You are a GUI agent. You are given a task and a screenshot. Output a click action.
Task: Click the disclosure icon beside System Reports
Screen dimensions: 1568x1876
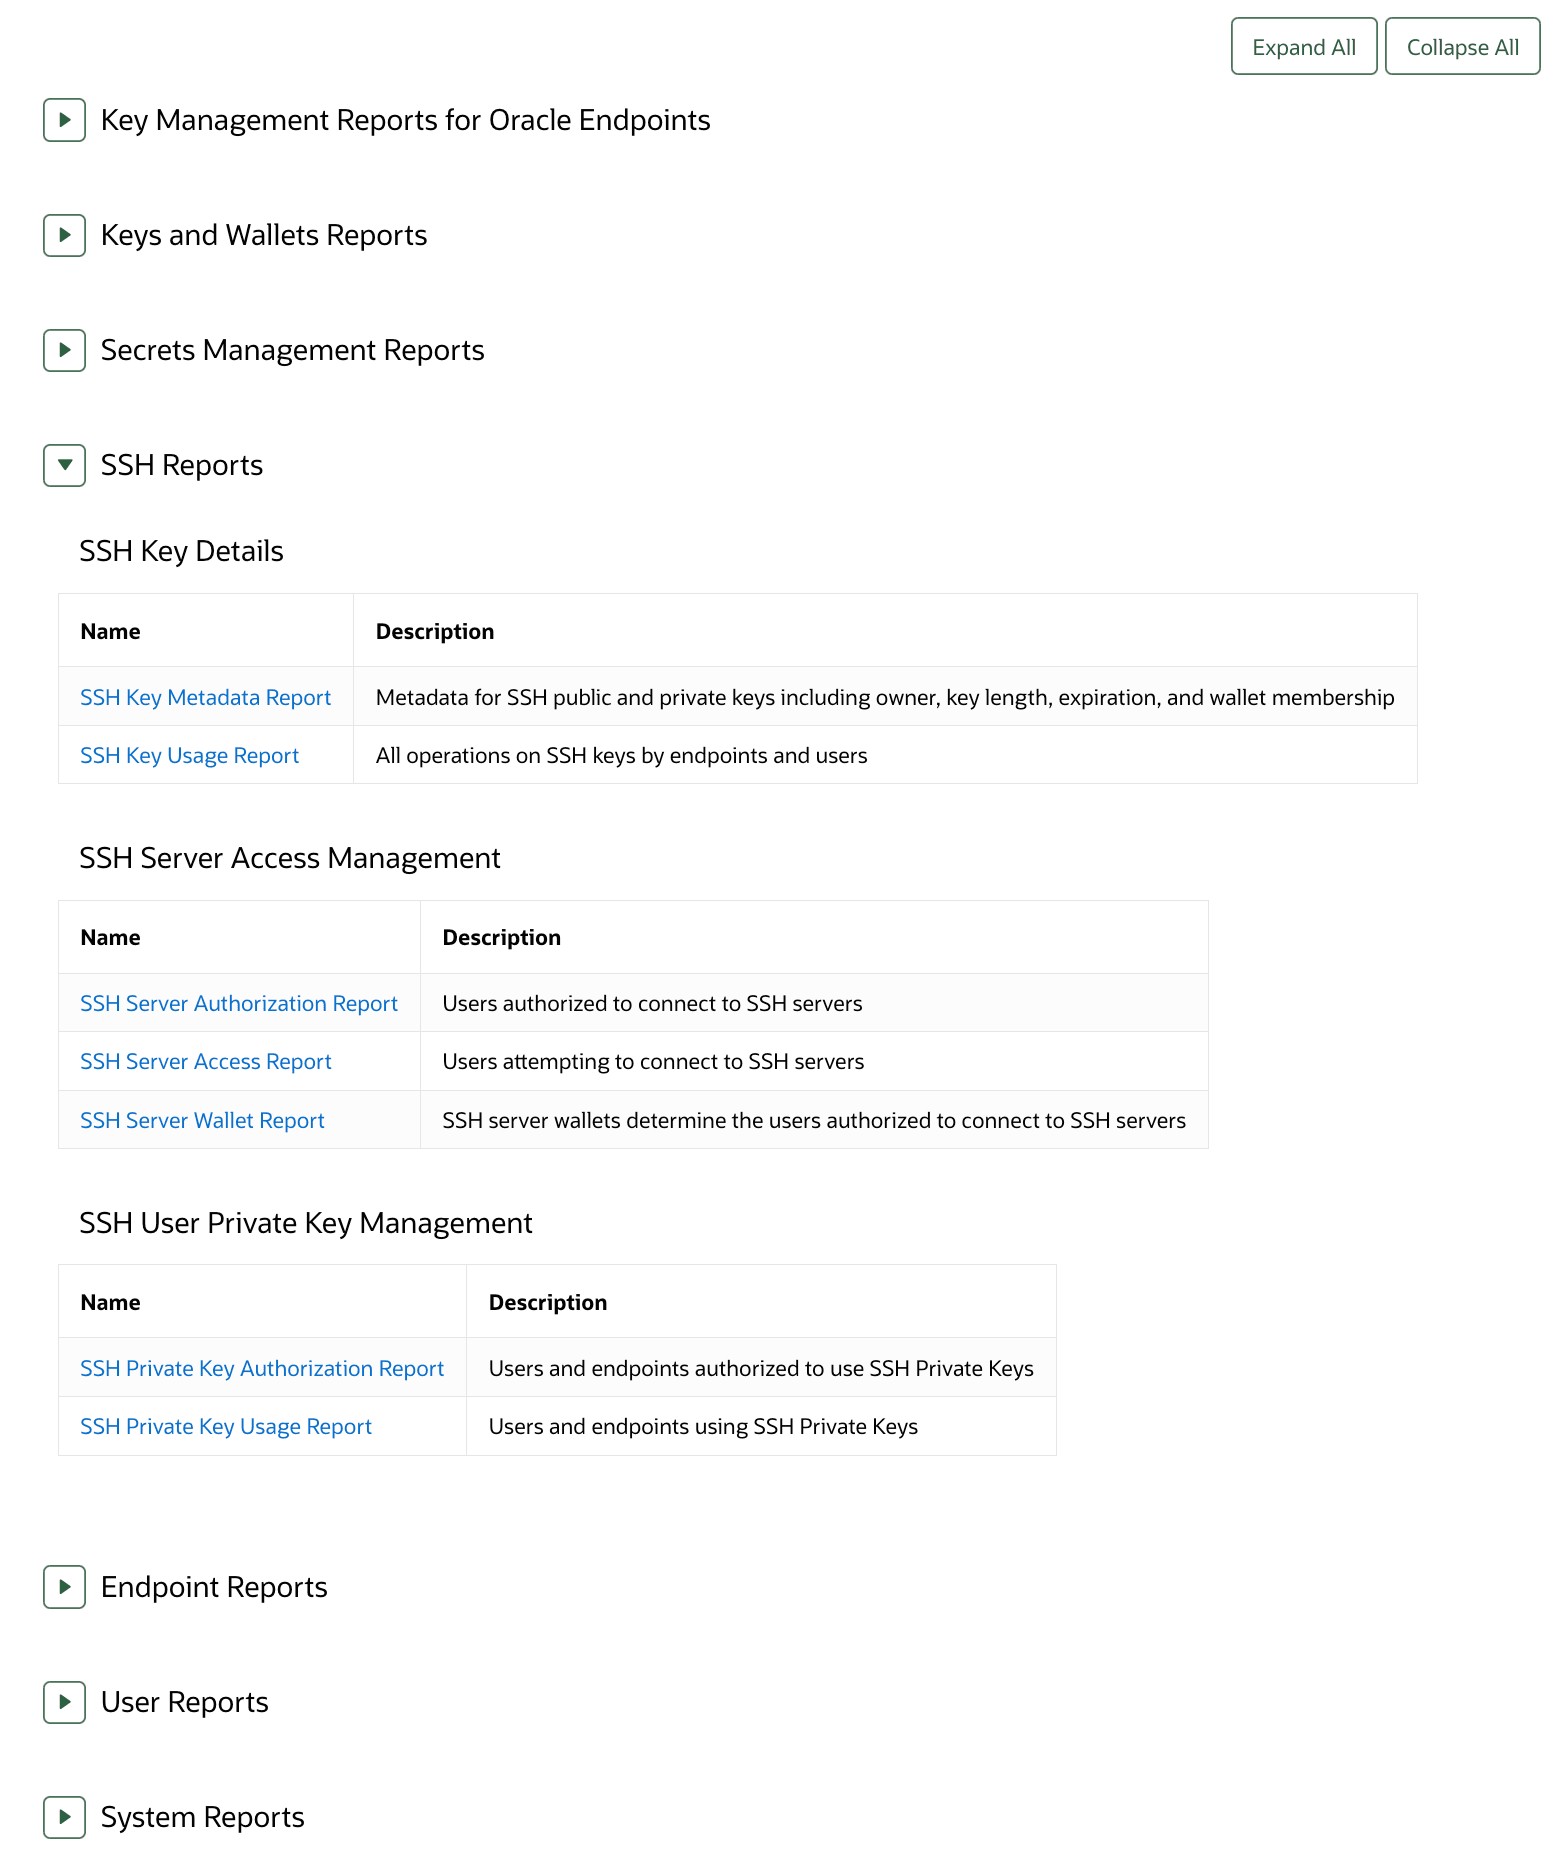coord(64,1818)
